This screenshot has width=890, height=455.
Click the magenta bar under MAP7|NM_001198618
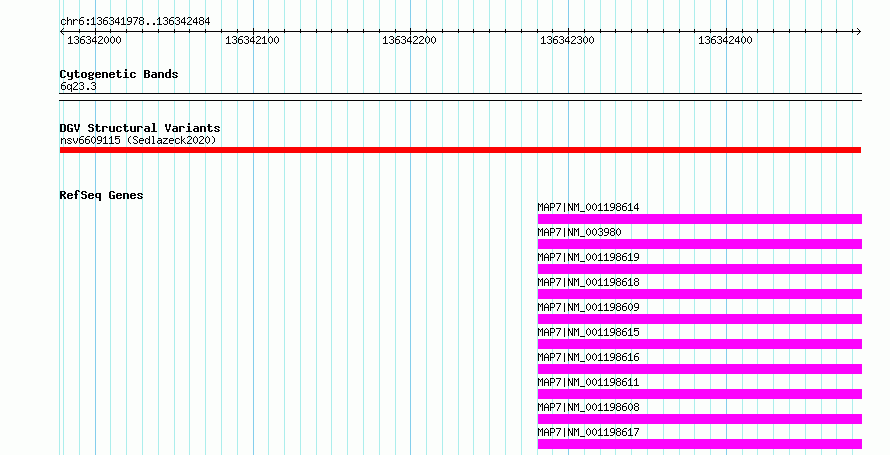pos(700,294)
